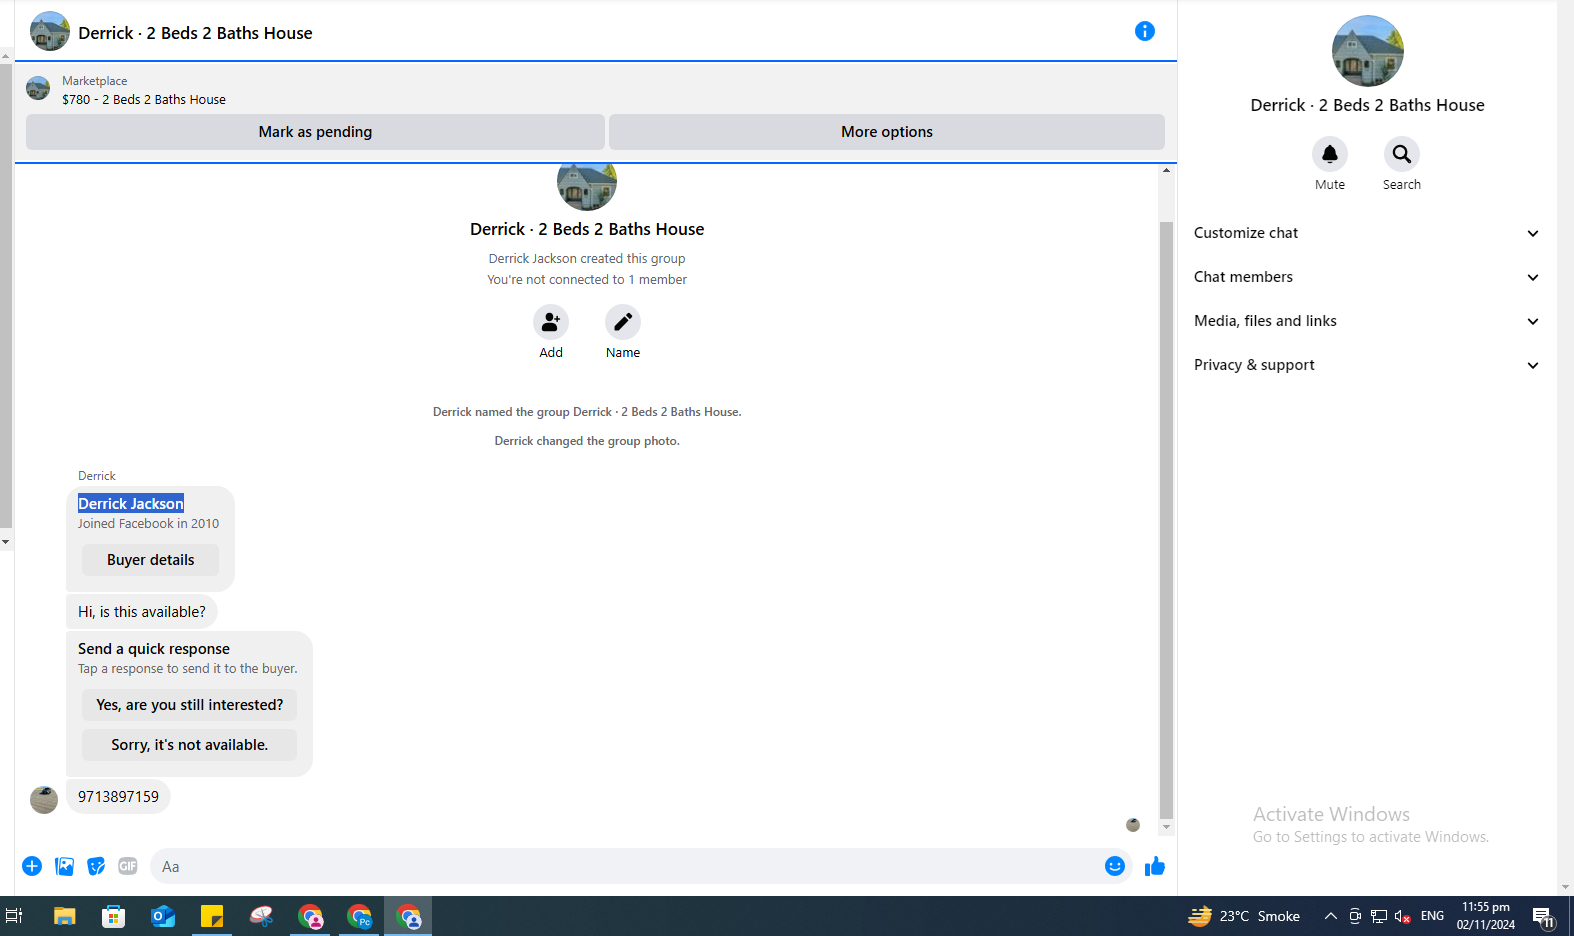Add a member using the Add icon
The width and height of the screenshot is (1574, 936).
551,322
